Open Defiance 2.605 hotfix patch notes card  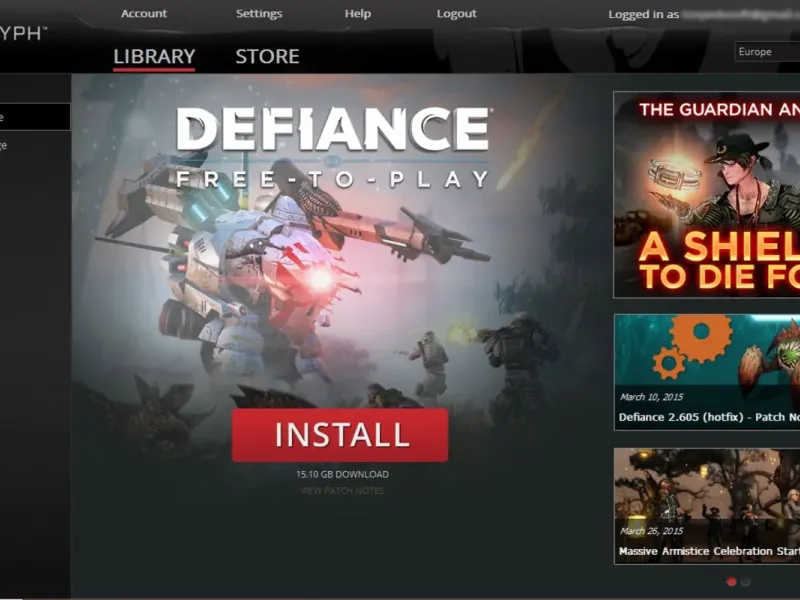(707, 372)
